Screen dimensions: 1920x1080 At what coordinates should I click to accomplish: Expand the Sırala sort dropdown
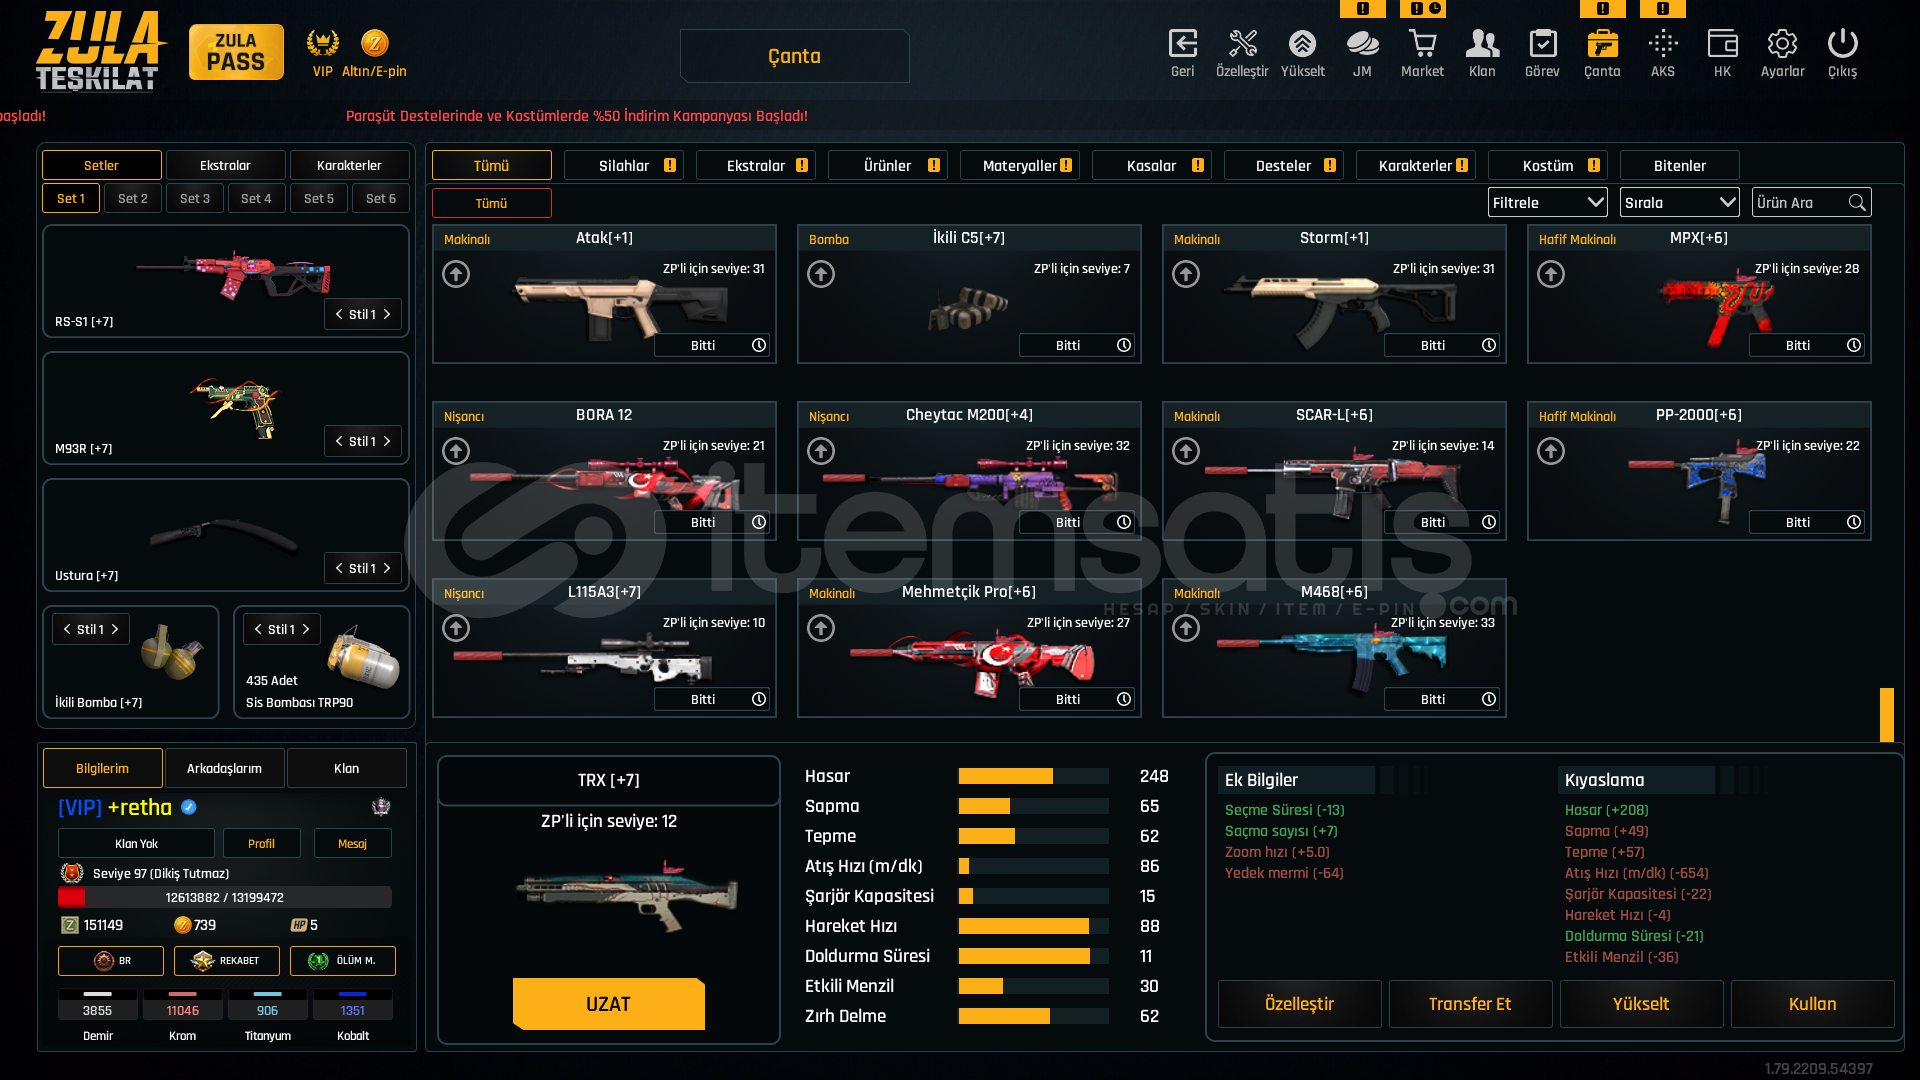[1679, 203]
